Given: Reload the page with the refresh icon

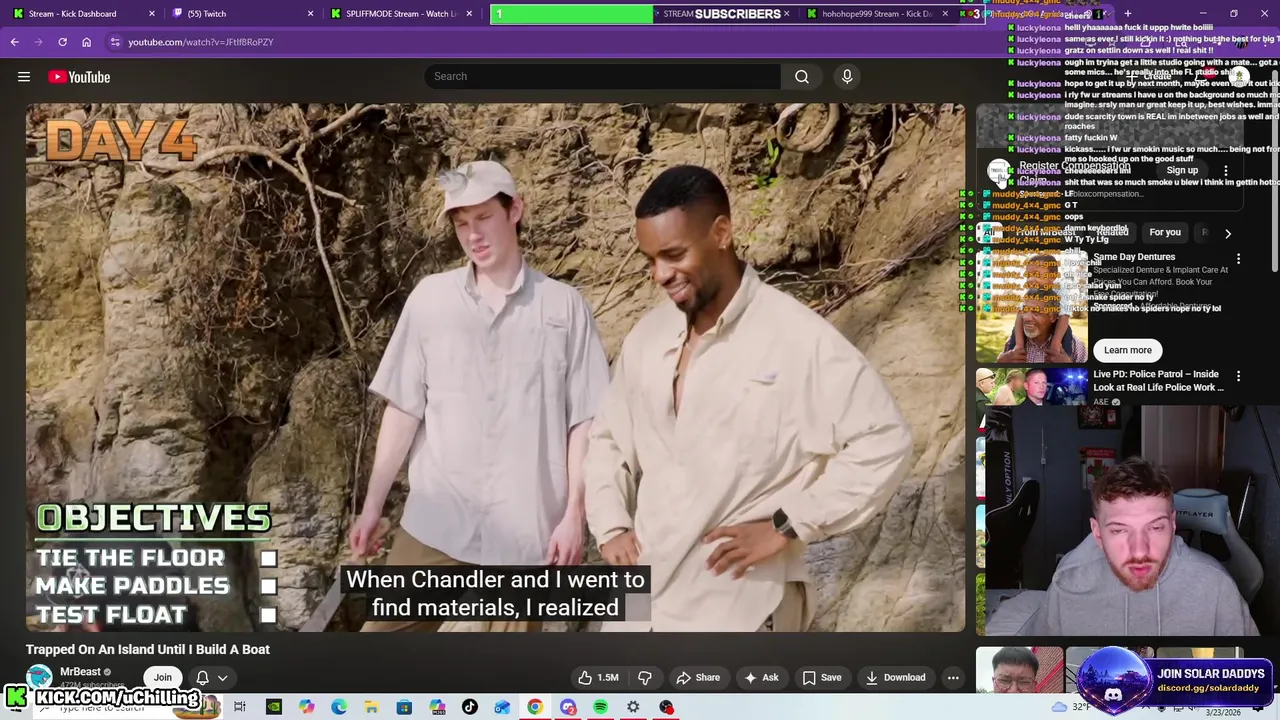Looking at the screenshot, I should coord(62,42).
